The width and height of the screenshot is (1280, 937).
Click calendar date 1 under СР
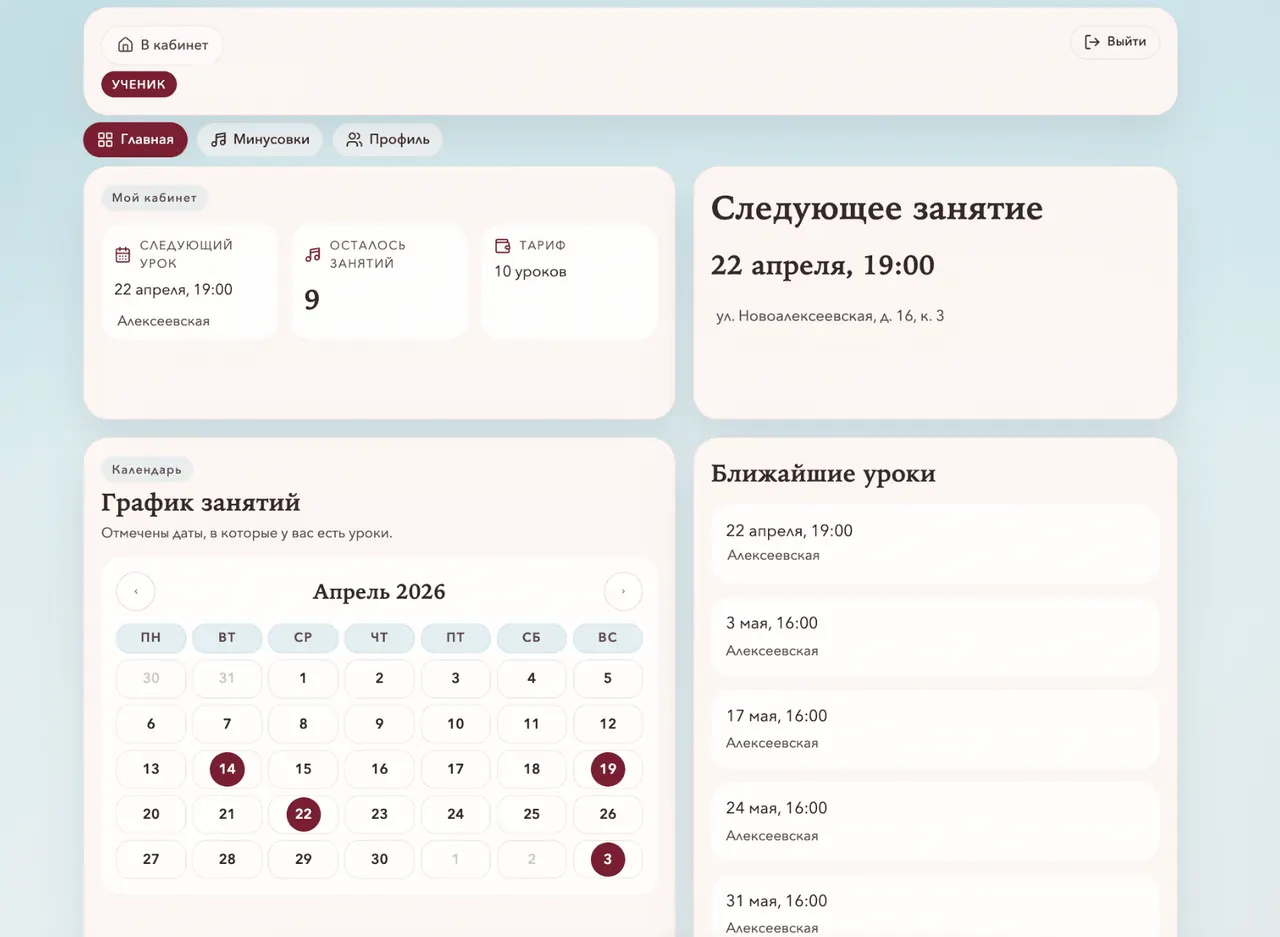point(303,678)
